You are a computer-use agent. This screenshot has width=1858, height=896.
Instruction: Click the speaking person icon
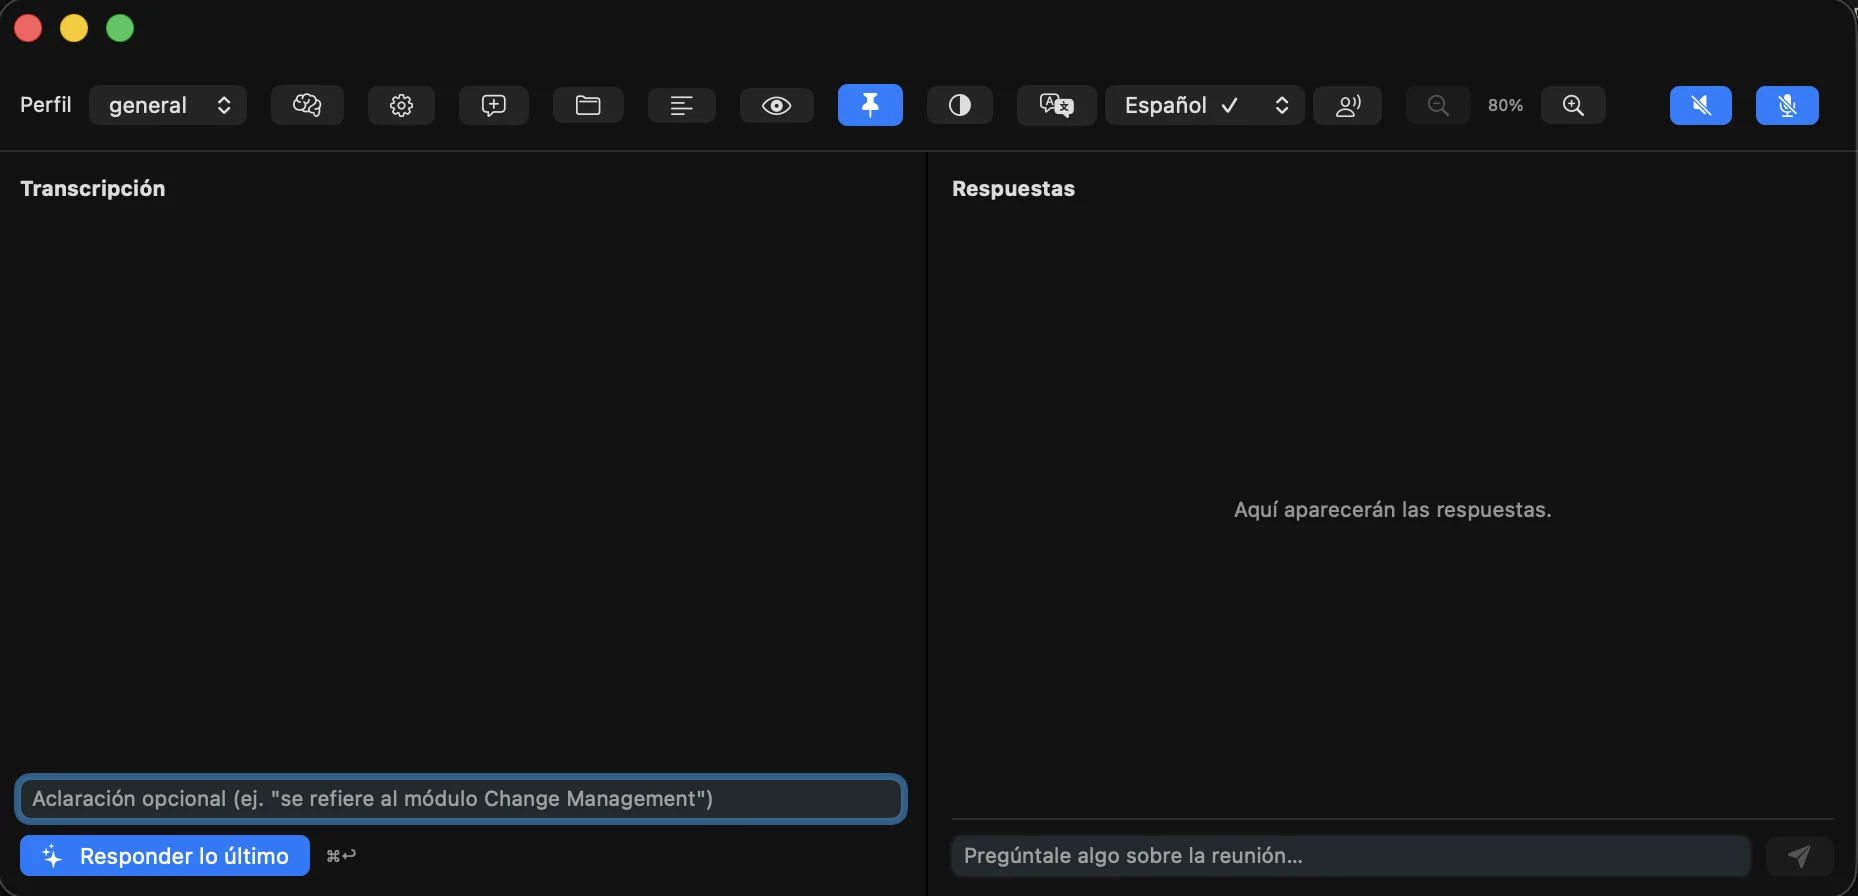pos(1348,105)
